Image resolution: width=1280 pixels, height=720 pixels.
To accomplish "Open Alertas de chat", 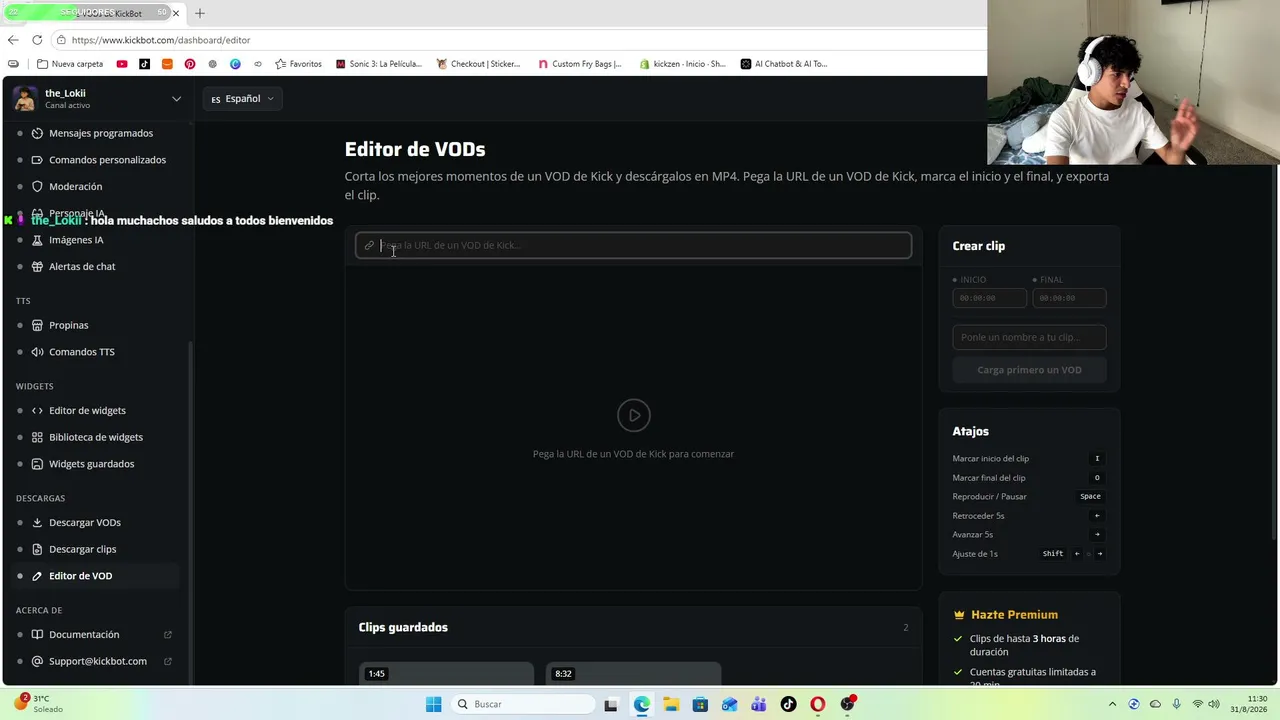I will (82, 266).
